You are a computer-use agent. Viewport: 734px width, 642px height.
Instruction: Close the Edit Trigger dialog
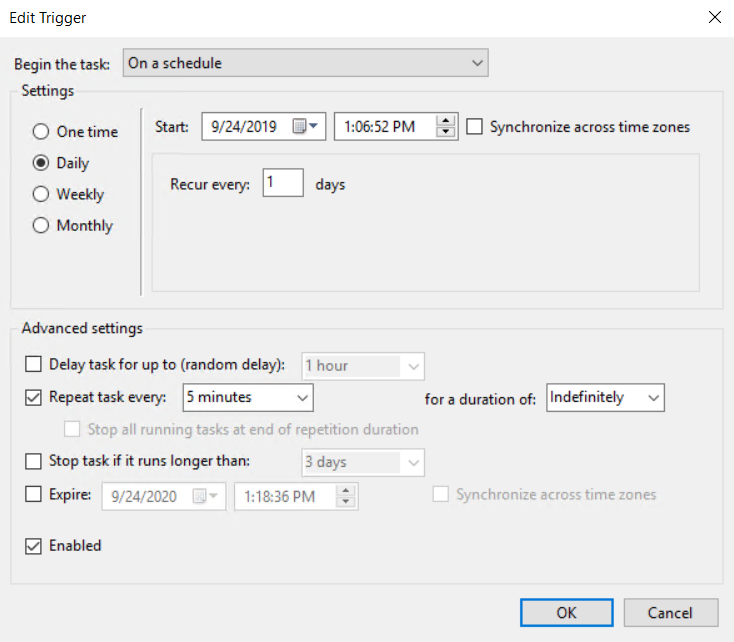coord(714,17)
